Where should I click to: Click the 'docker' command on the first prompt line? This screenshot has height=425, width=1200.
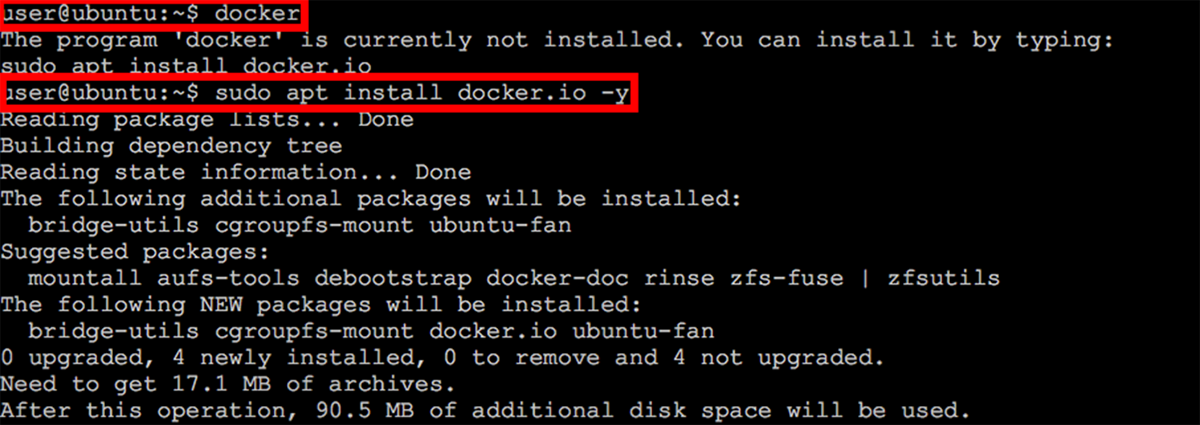257,15
